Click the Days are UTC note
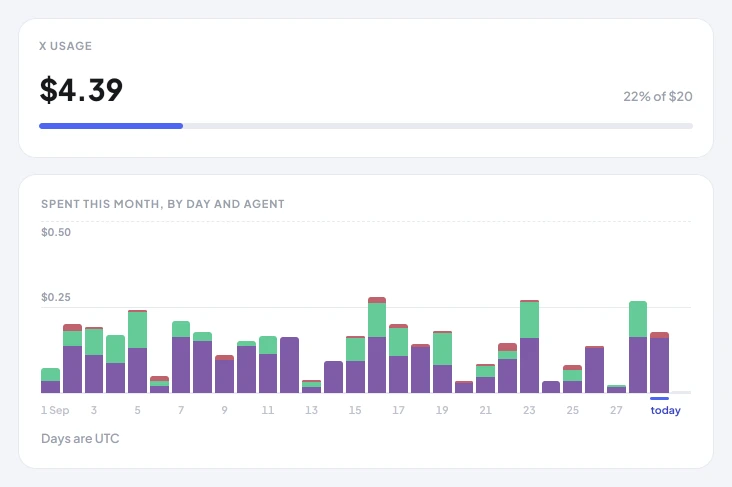This screenshot has width=732, height=487. click(x=80, y=438)
